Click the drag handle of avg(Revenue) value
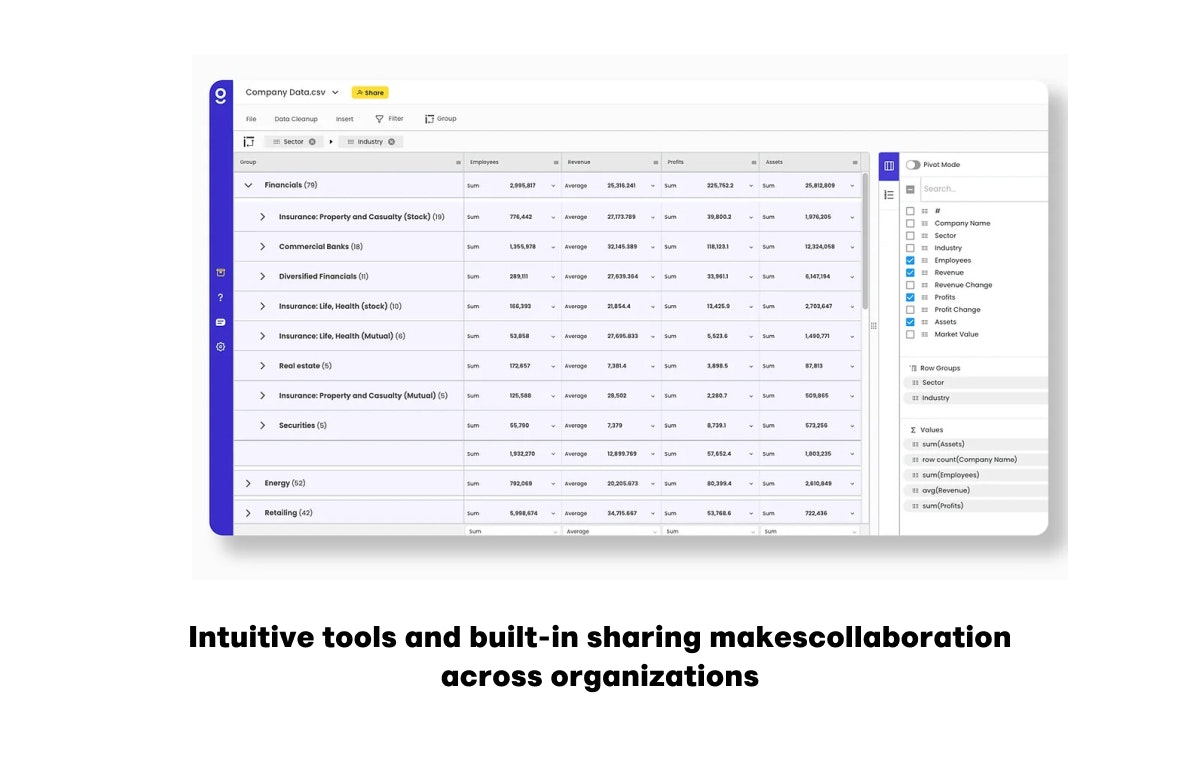 (x=914, y=491)
